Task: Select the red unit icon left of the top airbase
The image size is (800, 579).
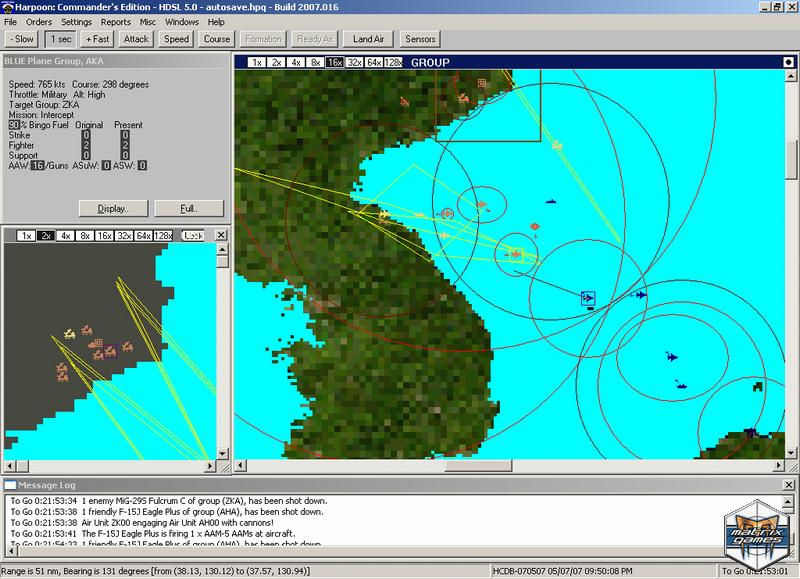Action: 405,102
